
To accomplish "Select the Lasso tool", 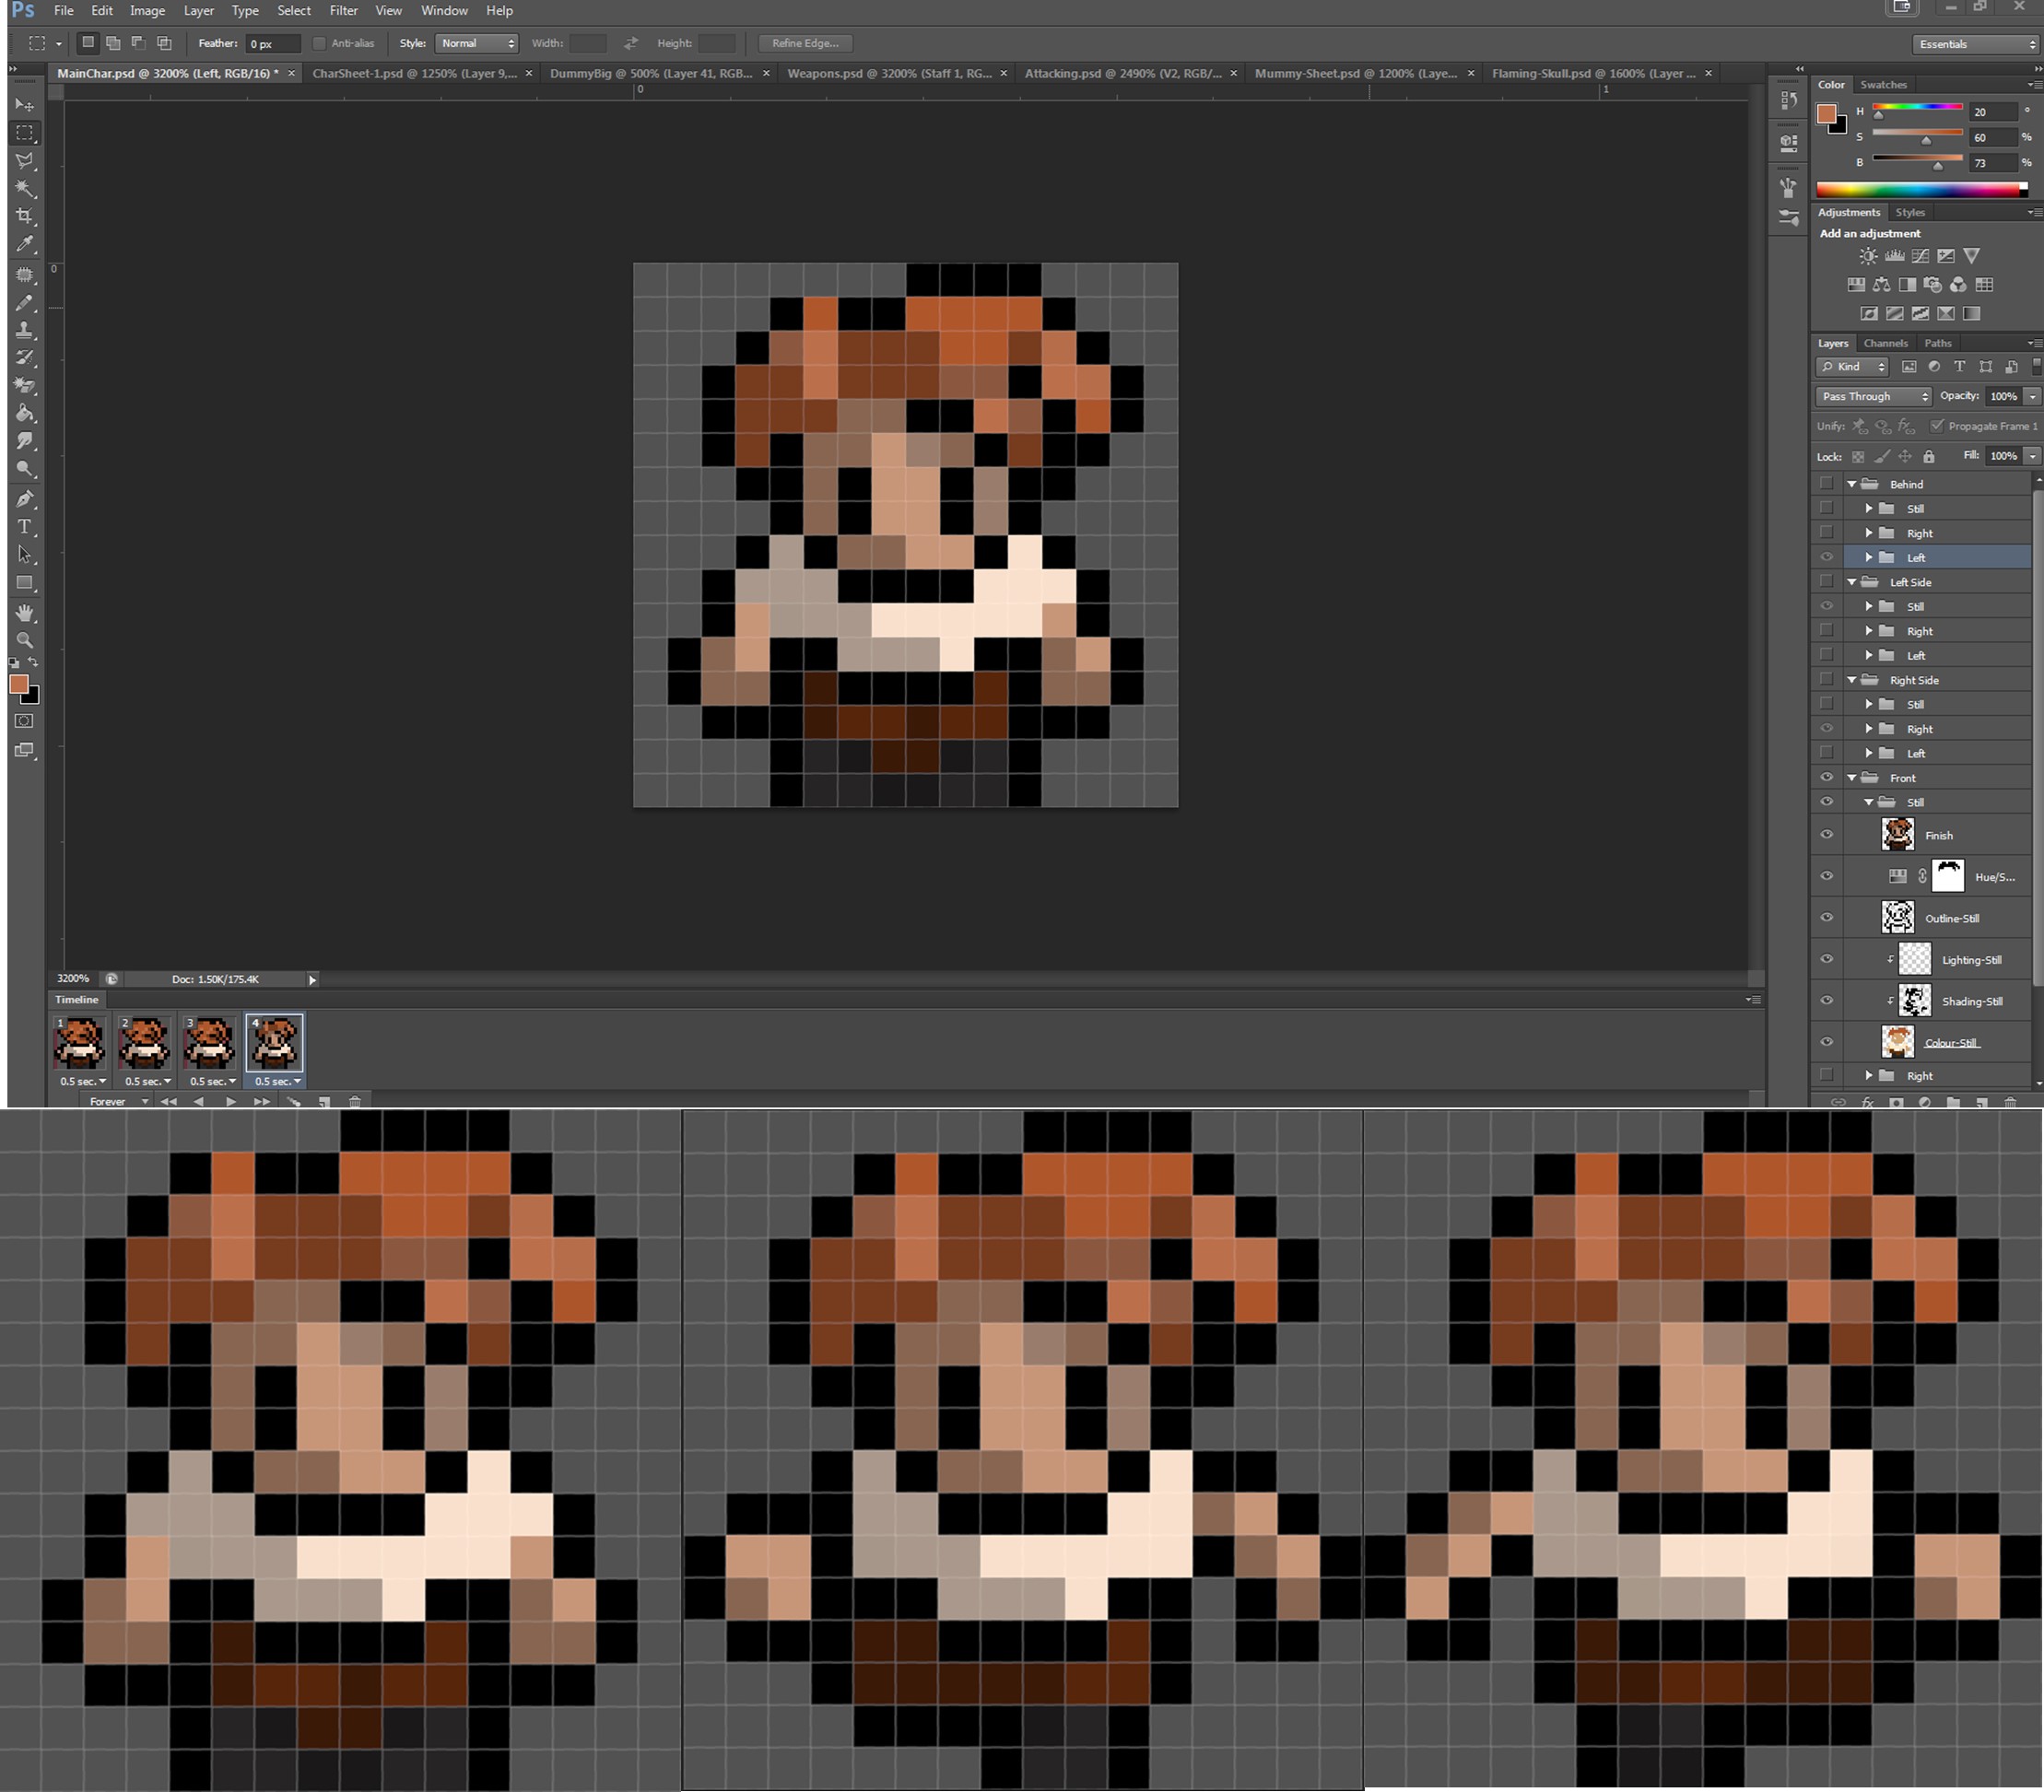I will pyautogui.click(x=25, y=161).
